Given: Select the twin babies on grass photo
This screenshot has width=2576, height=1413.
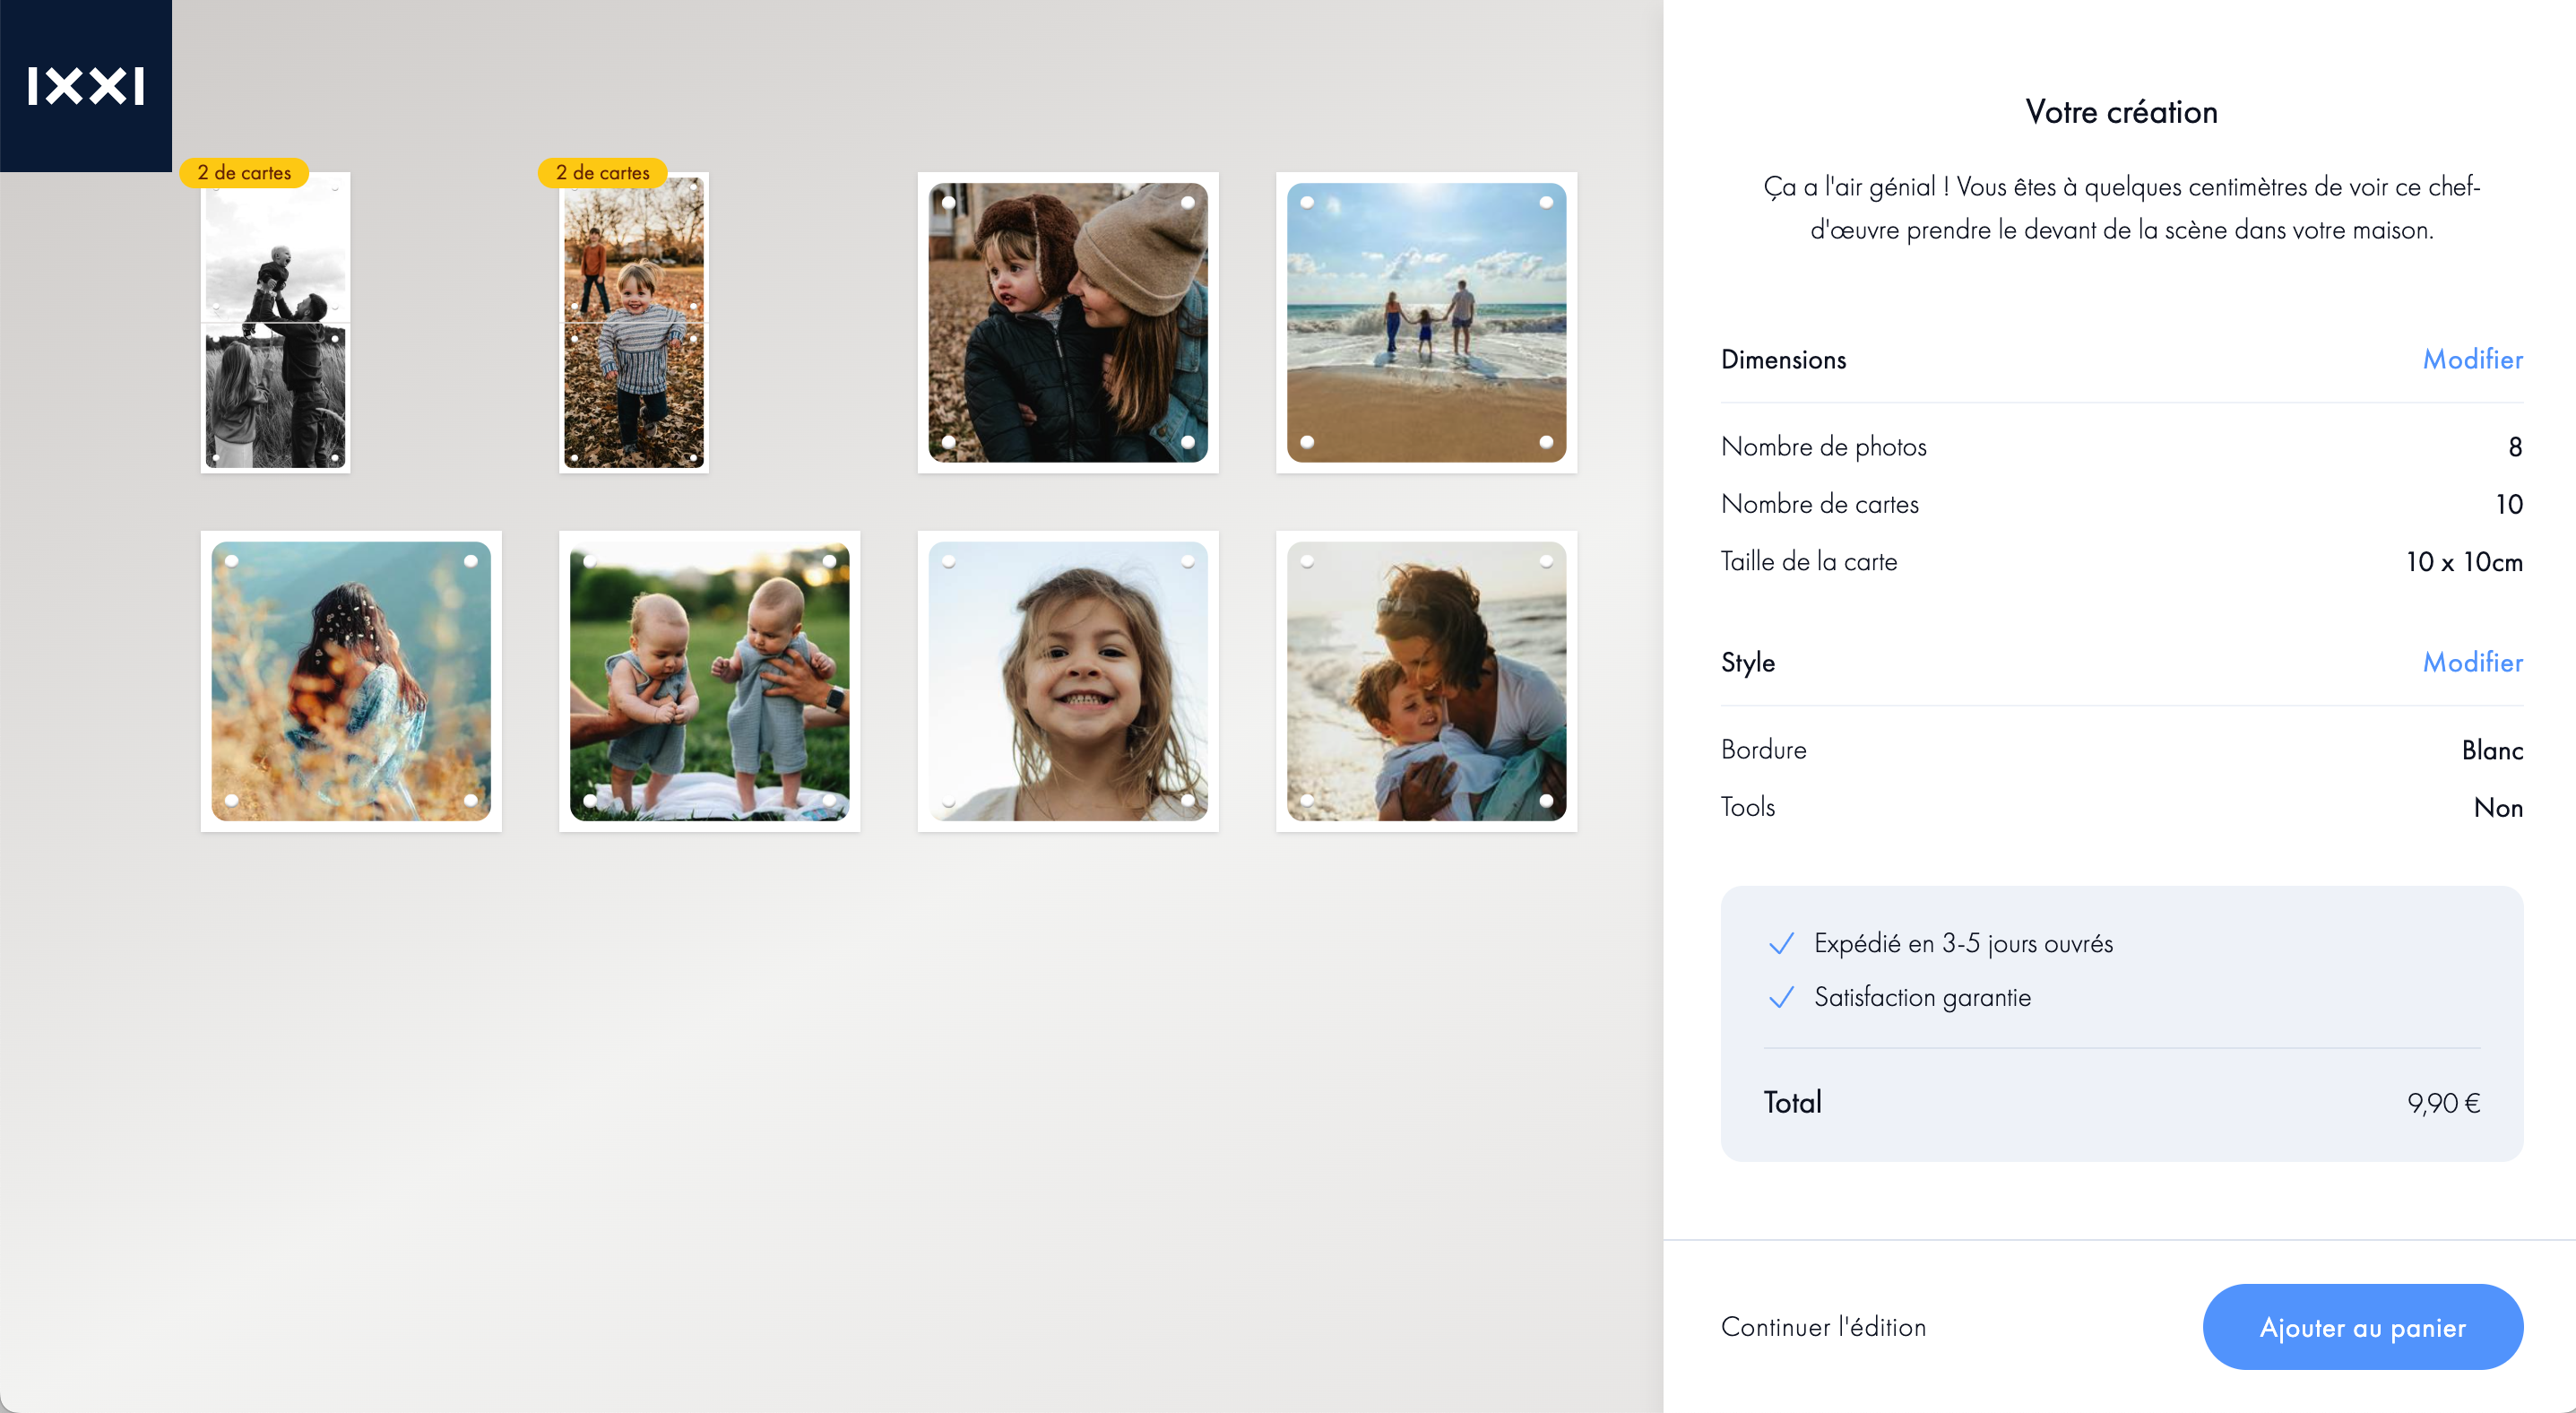Looking at the screenshot, I should pyautogui.click(x=709, y=681).
